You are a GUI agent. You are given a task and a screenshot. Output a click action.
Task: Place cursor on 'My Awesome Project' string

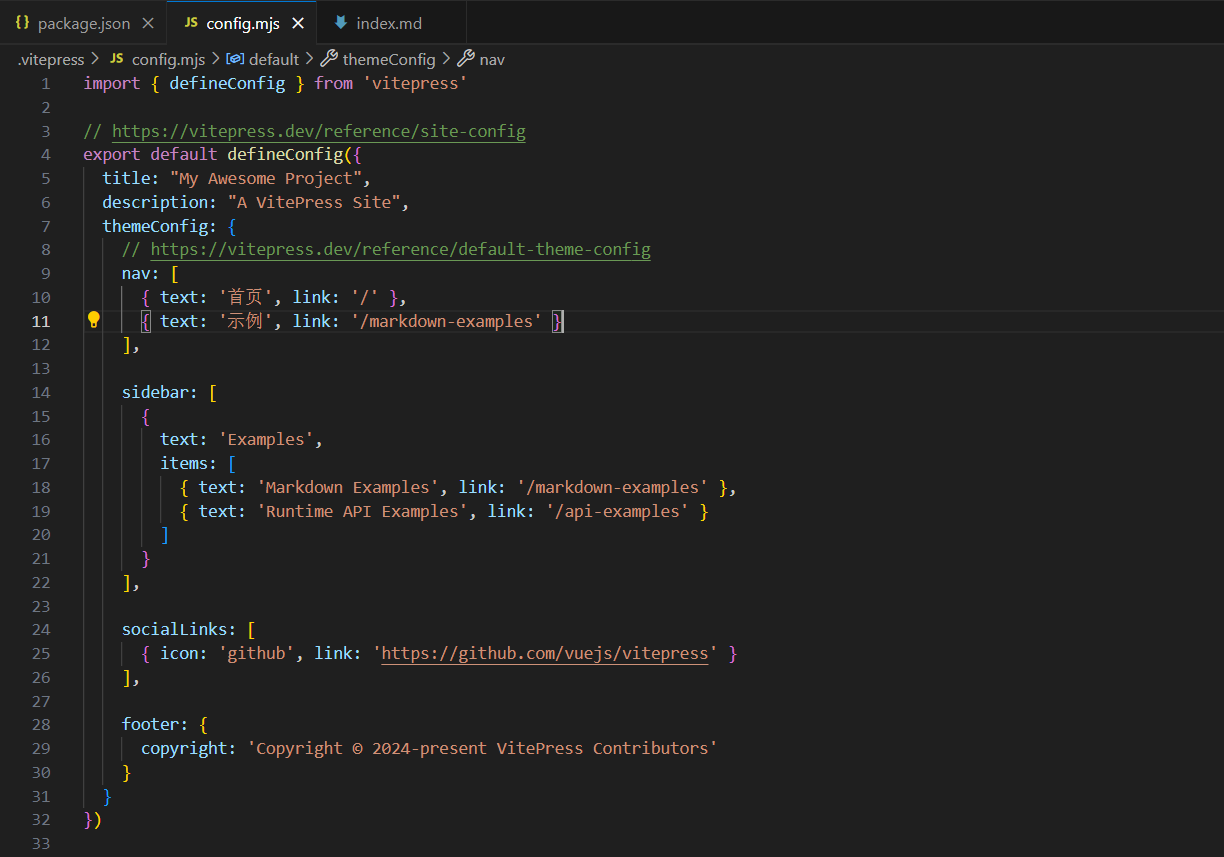pyautogui.click(x=265, y=178)
